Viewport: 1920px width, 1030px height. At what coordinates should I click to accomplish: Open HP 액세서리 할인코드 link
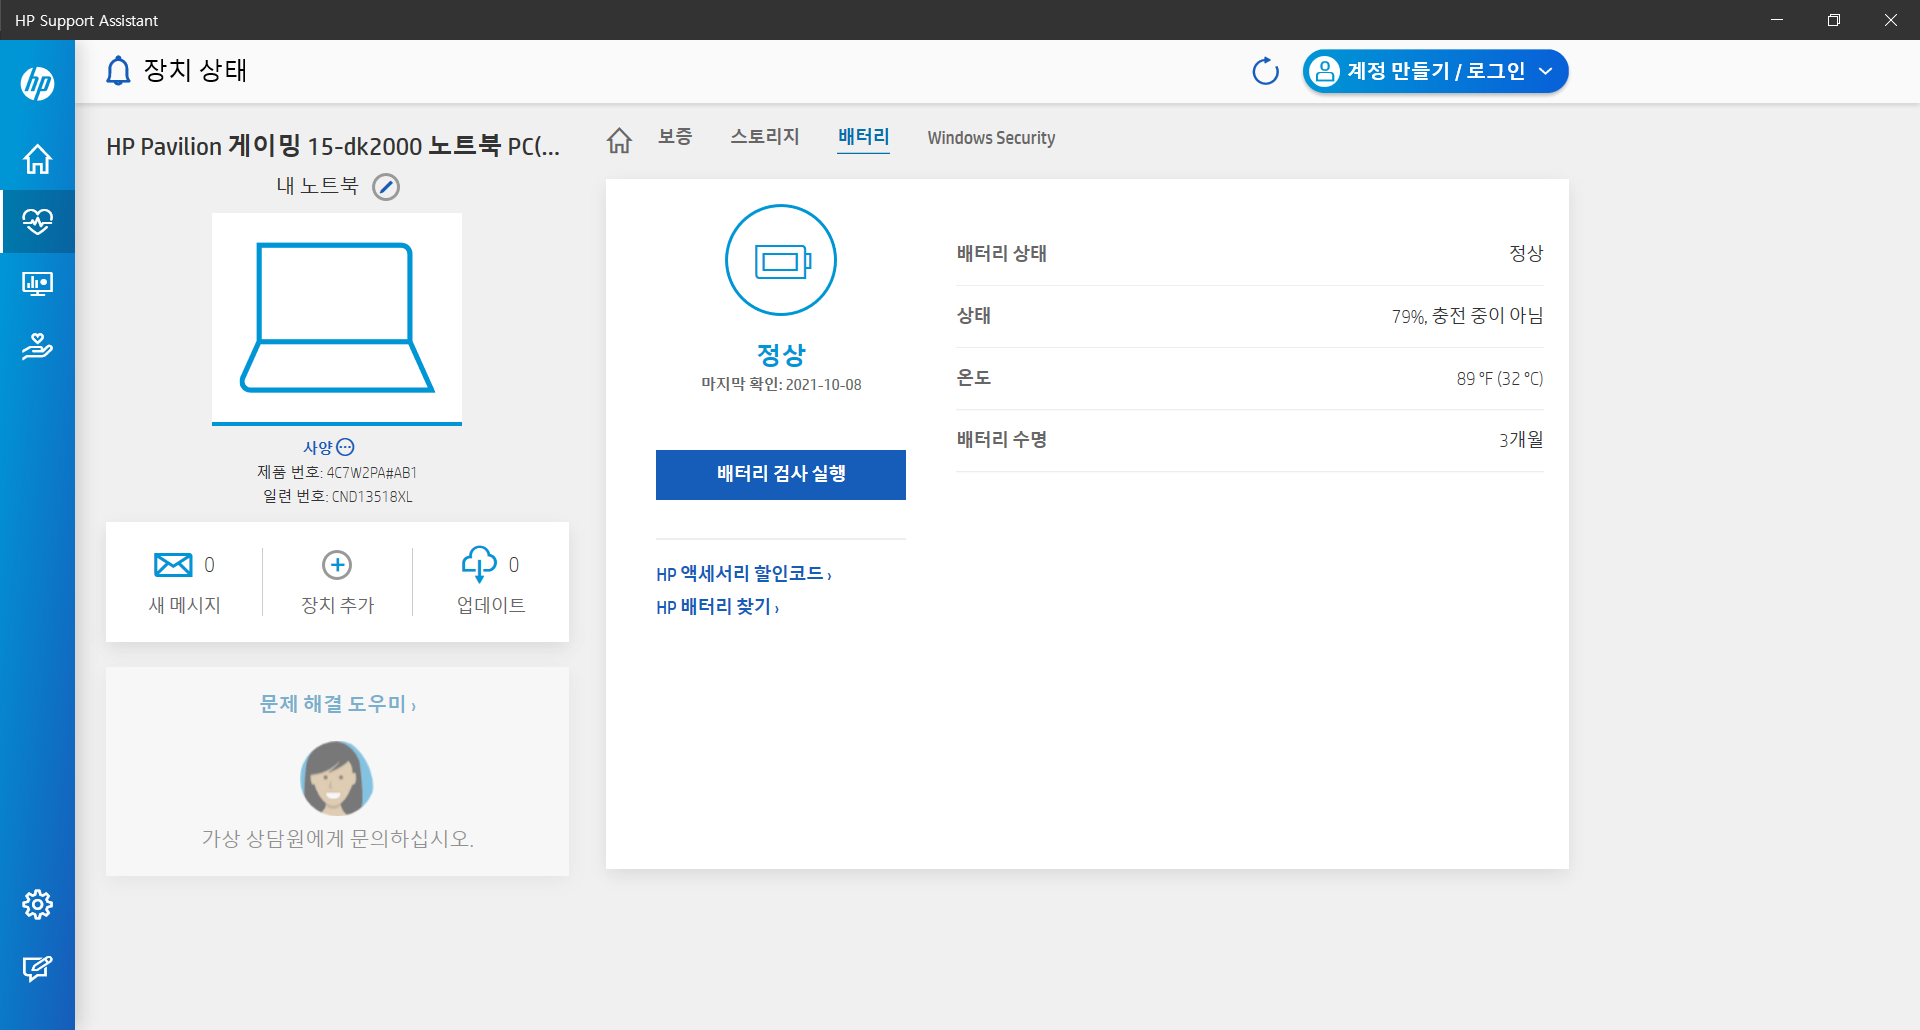pos(744,574)
